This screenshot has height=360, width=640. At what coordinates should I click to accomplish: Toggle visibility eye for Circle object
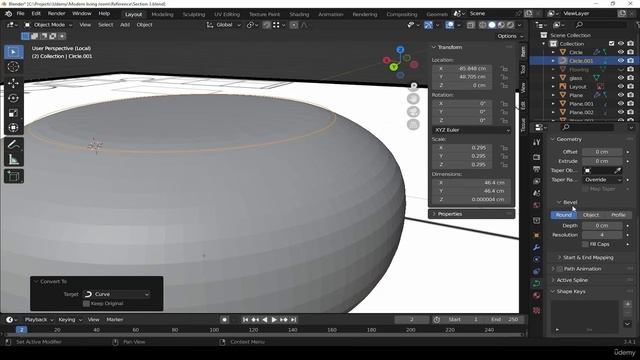[x=620, y=52]
